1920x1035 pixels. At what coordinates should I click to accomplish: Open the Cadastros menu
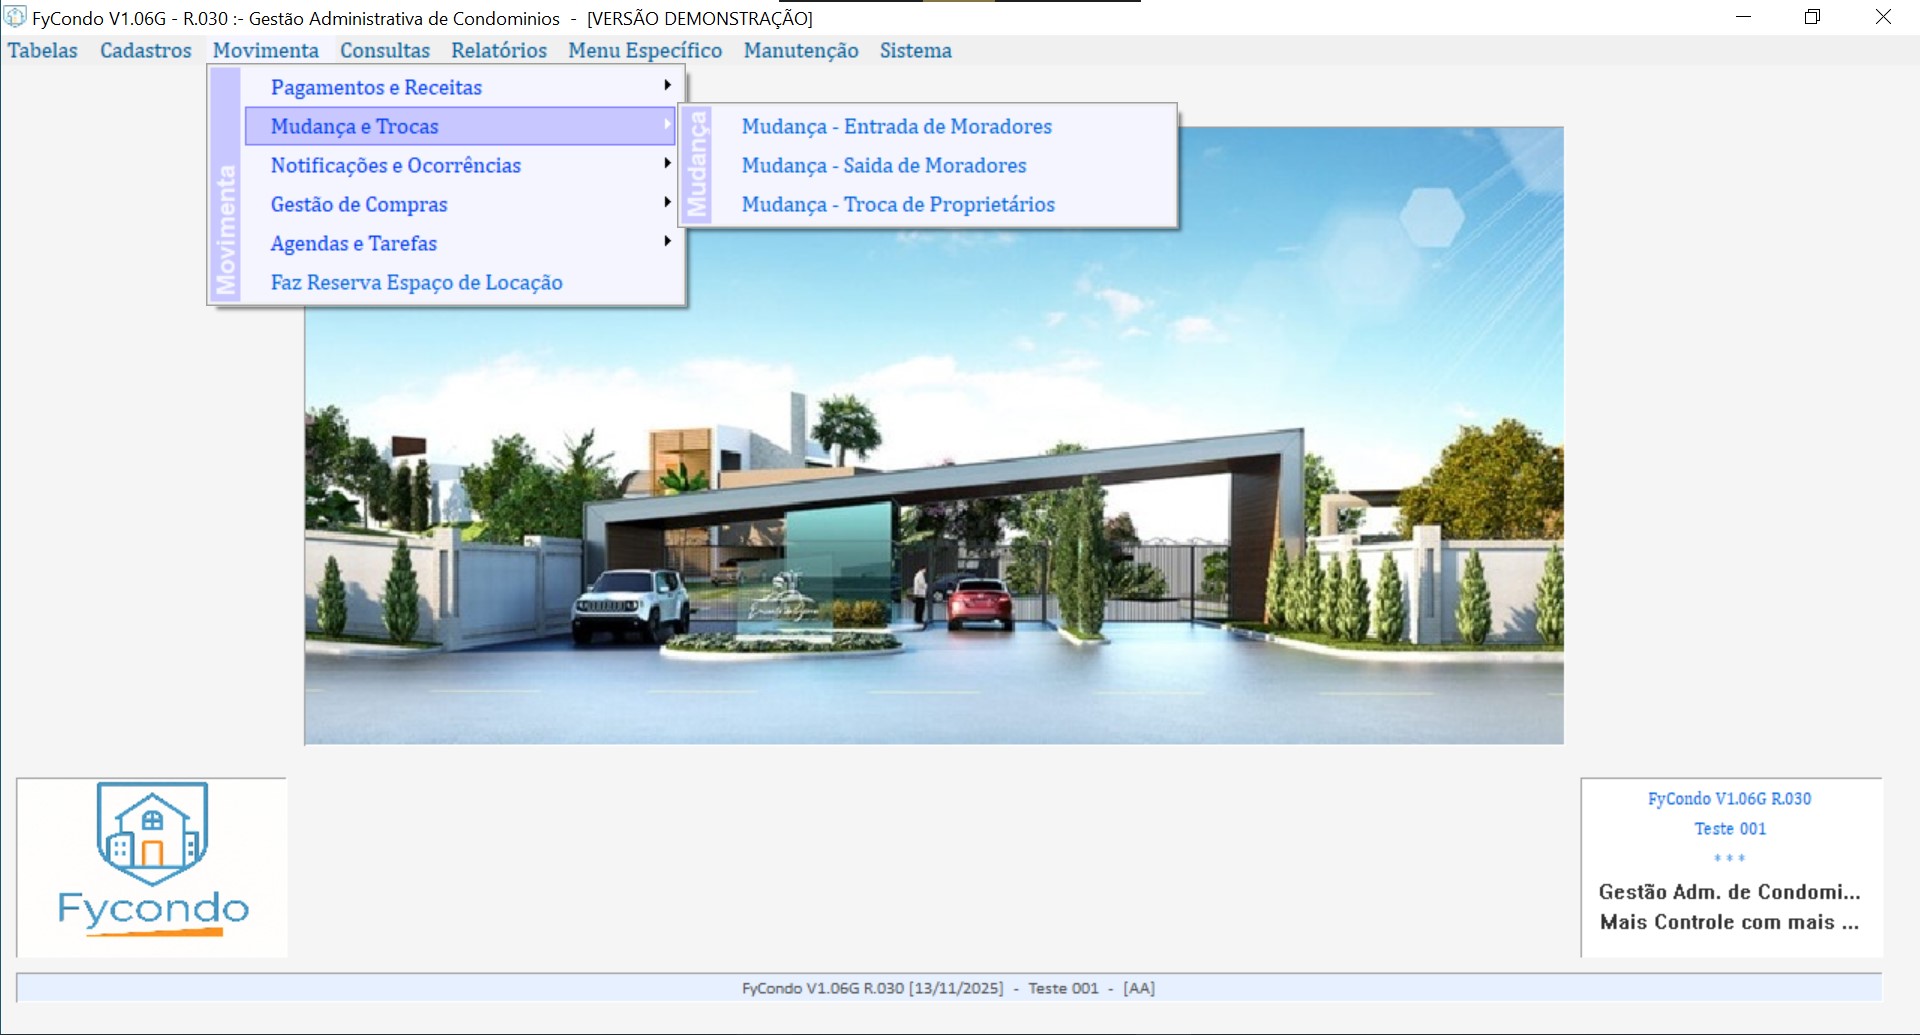[x=145, y=50]
